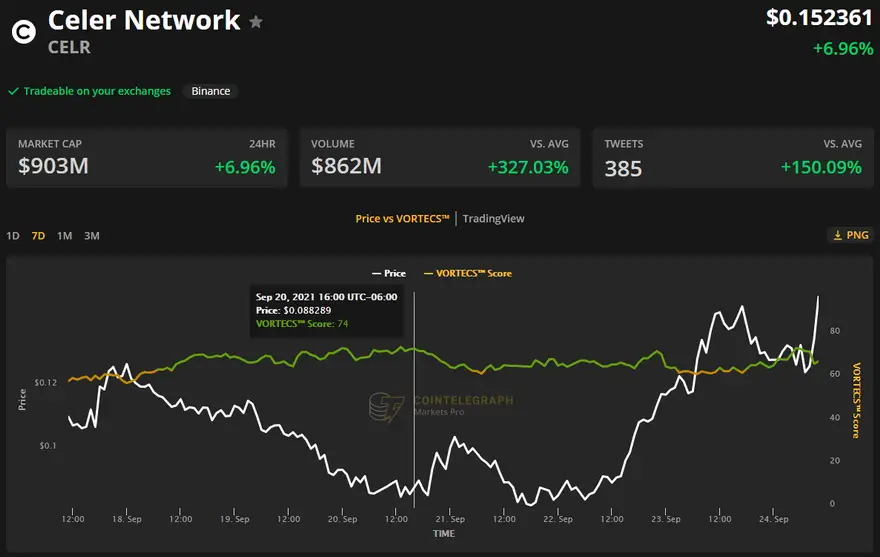This screenshot has height=557, width=880.
Task: Toggle the favorite star next to Celer Network
Action: pyautogui.click(x=256, y=22)
